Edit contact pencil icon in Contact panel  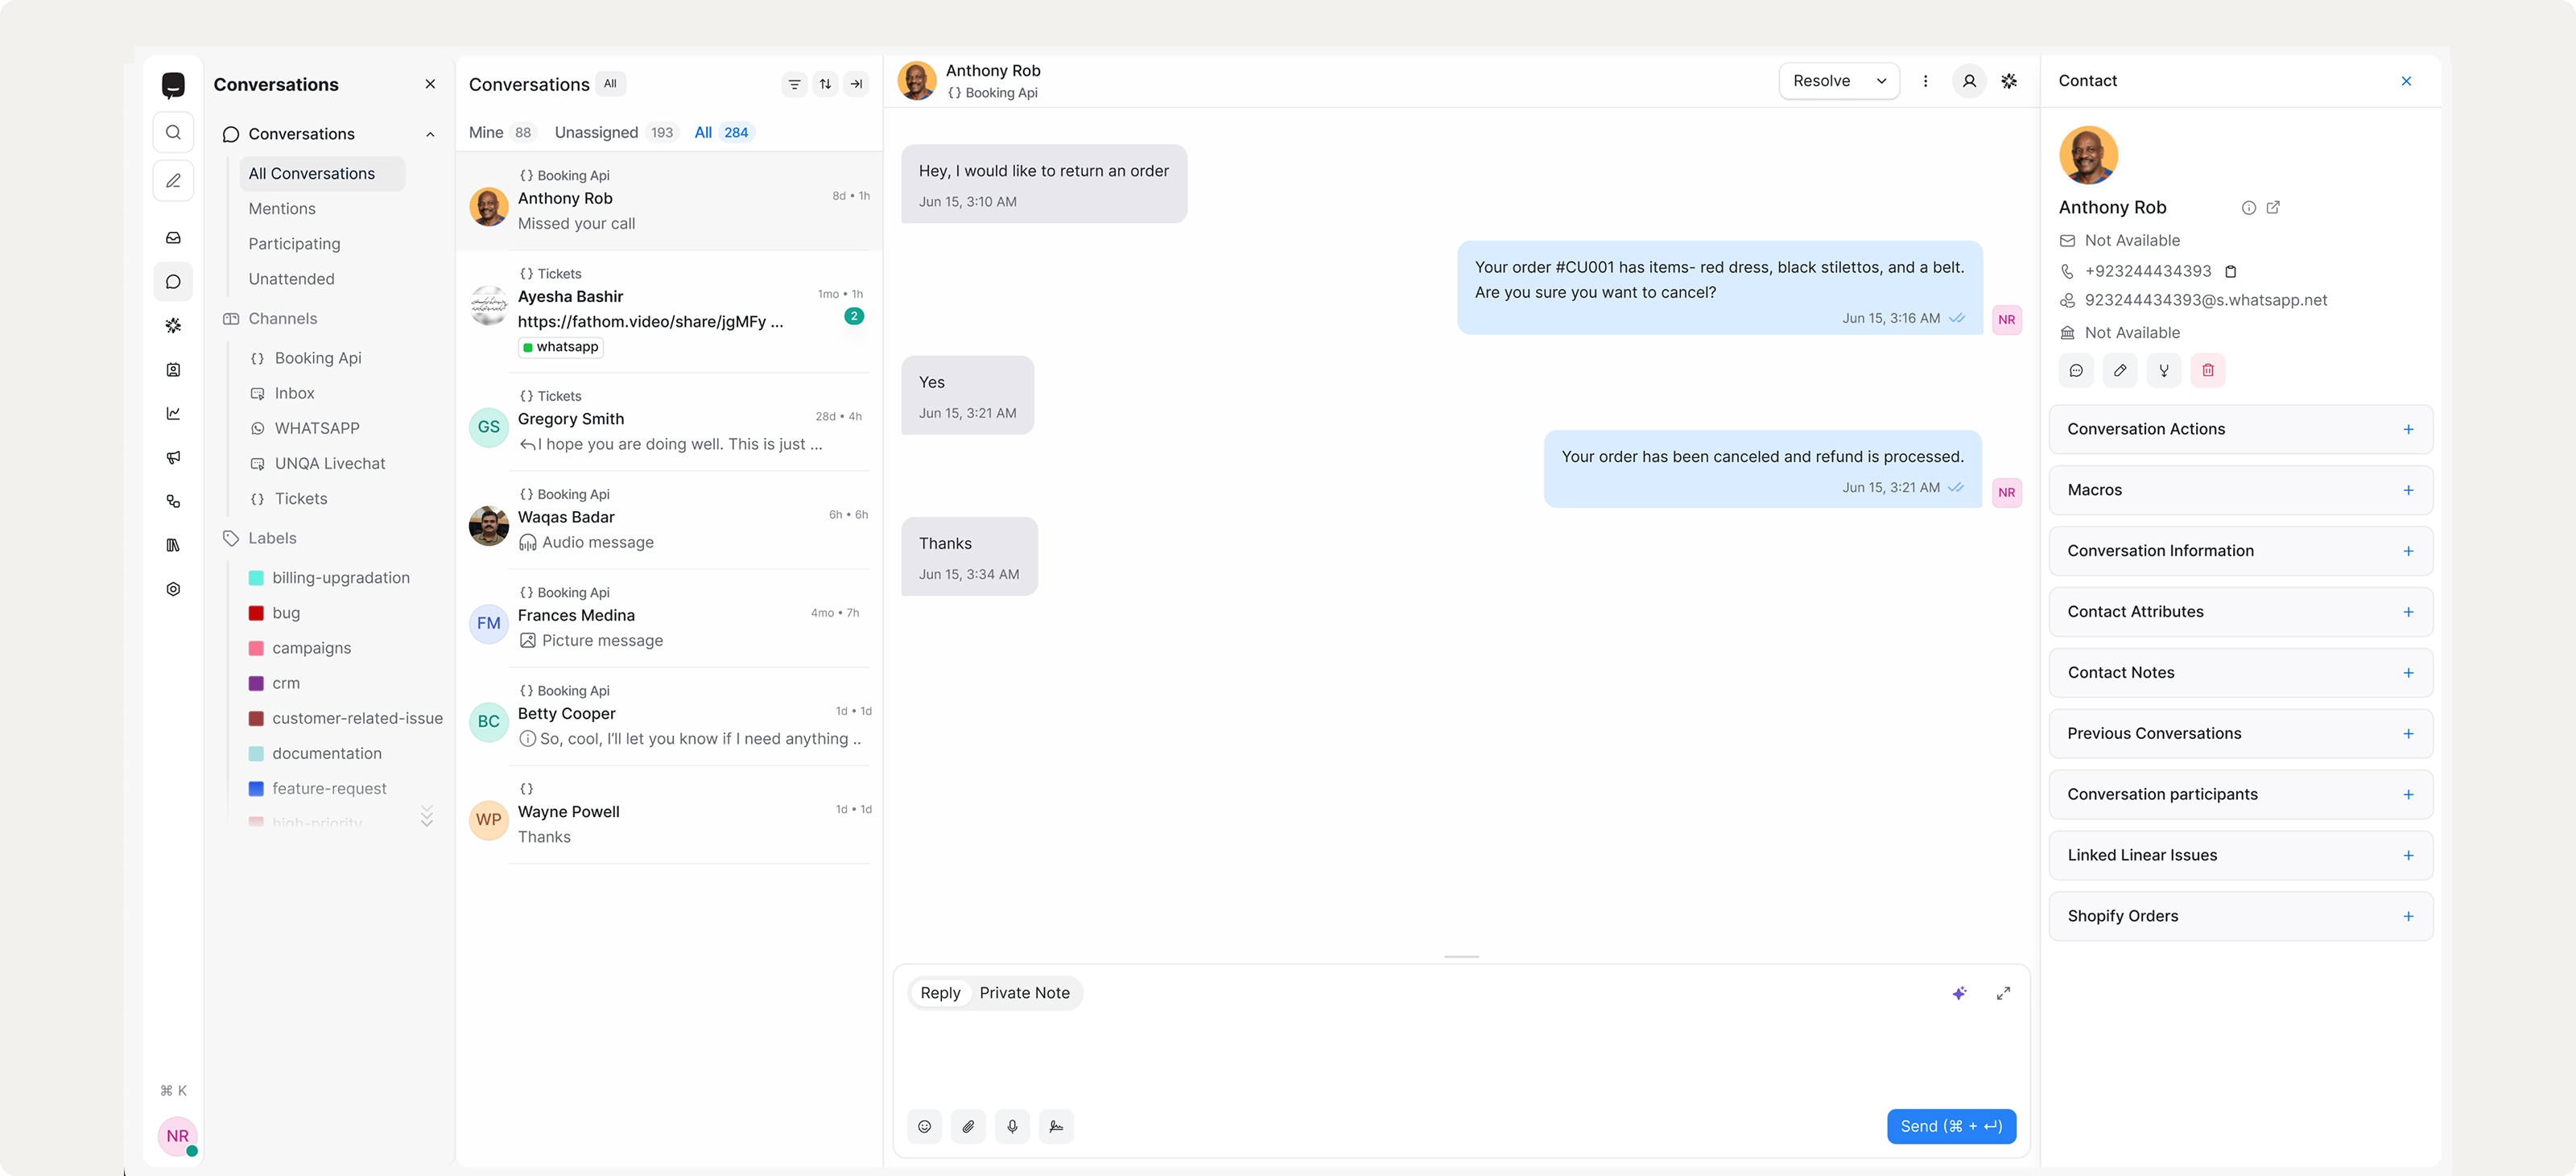tap(2120, 371)
